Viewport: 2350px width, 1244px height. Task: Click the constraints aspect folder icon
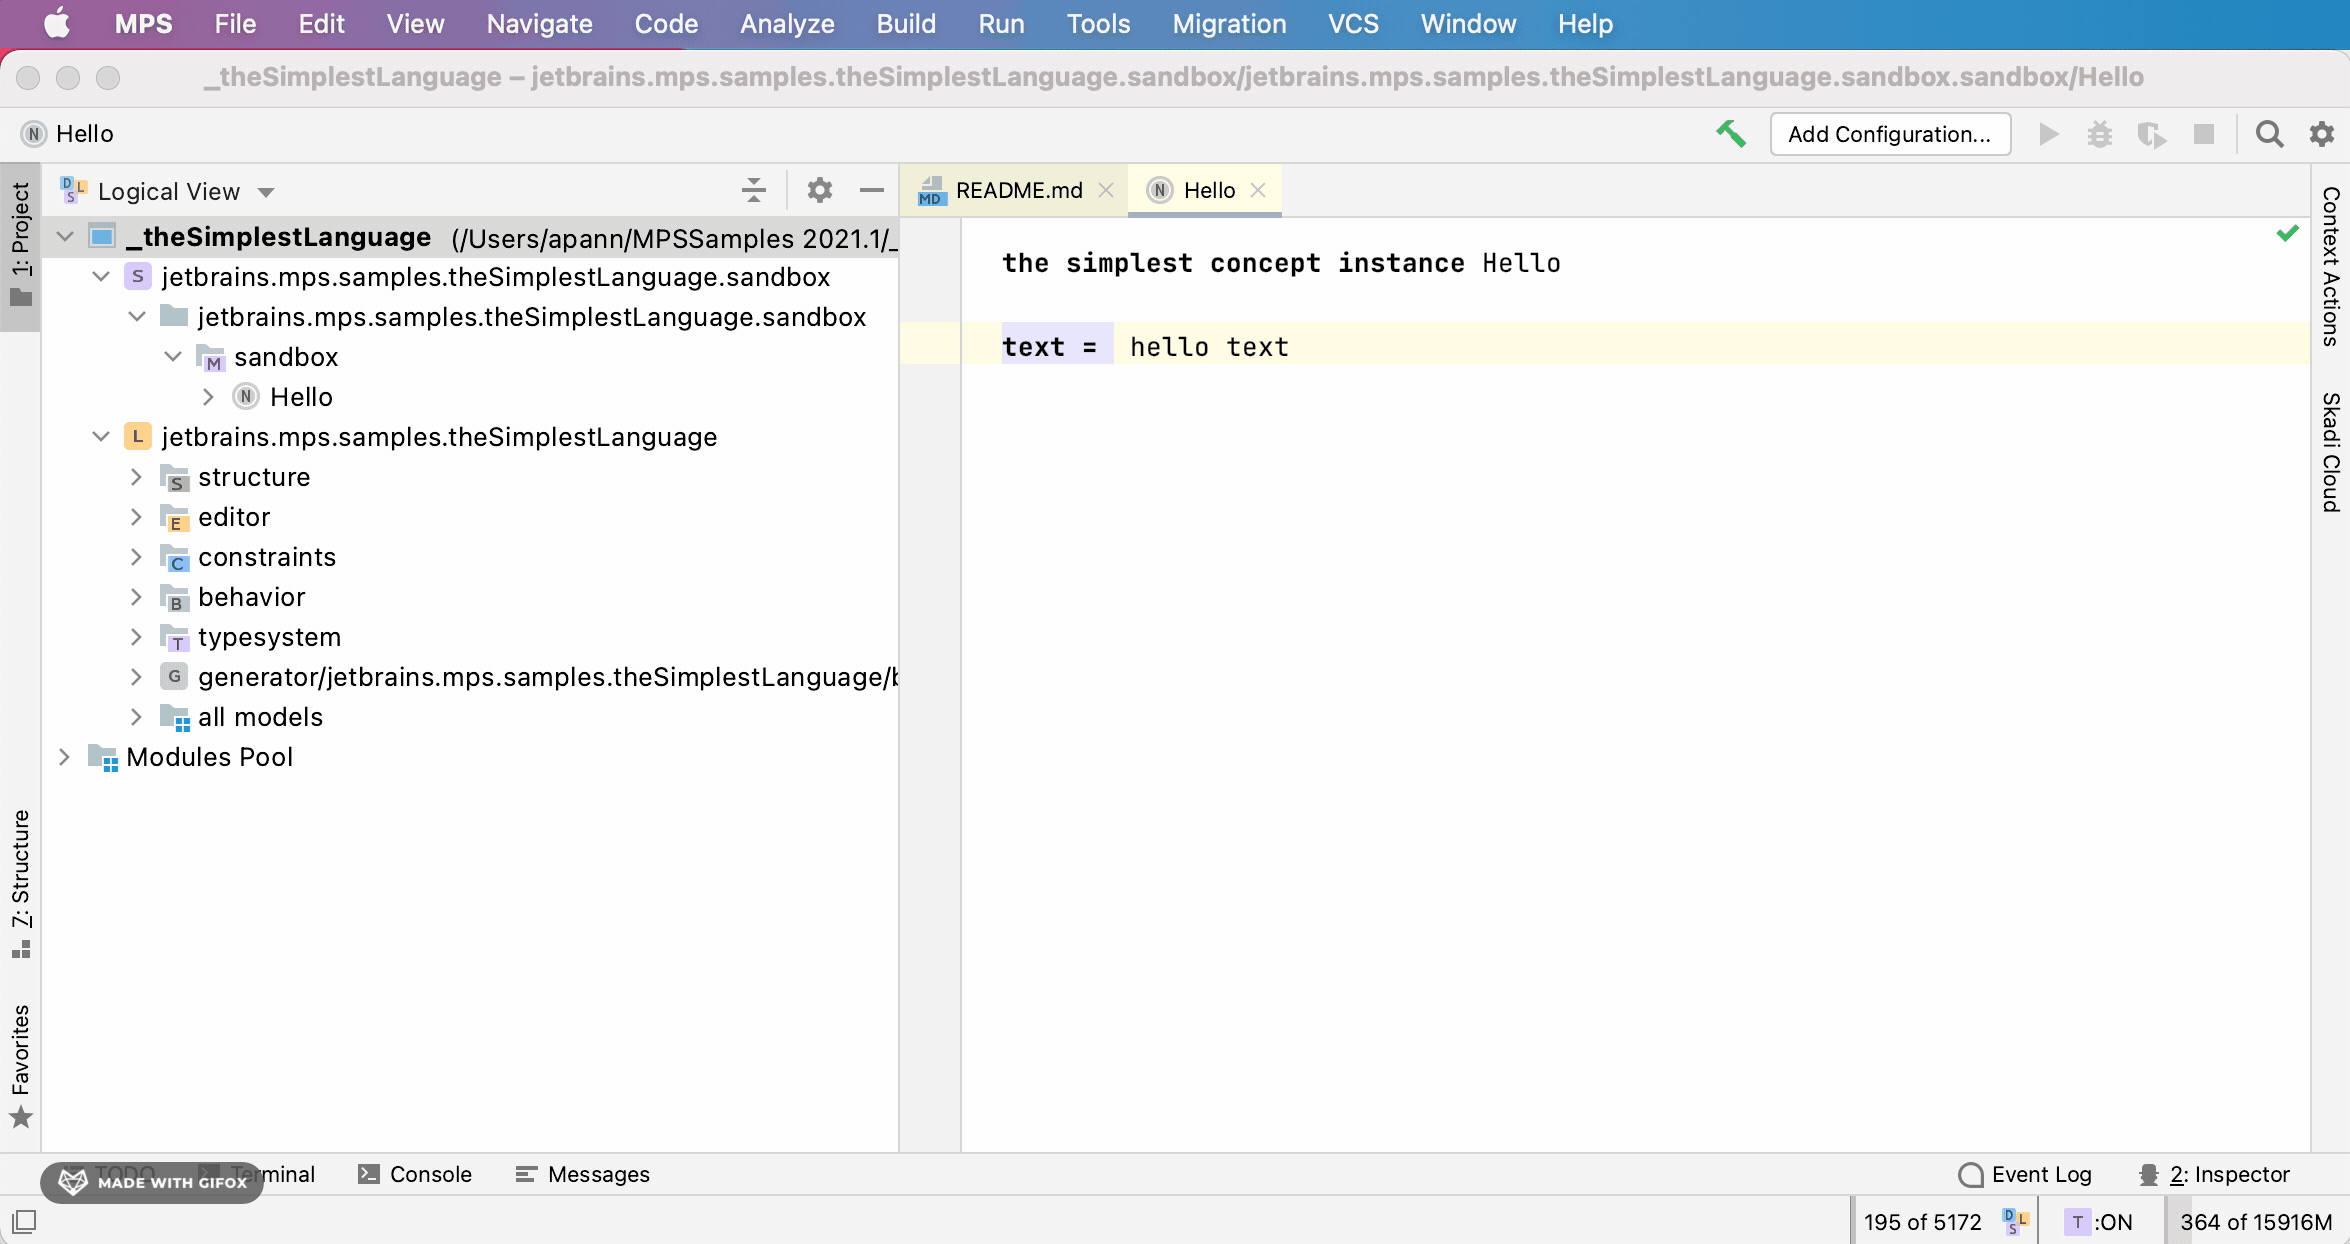click(174, 557)
